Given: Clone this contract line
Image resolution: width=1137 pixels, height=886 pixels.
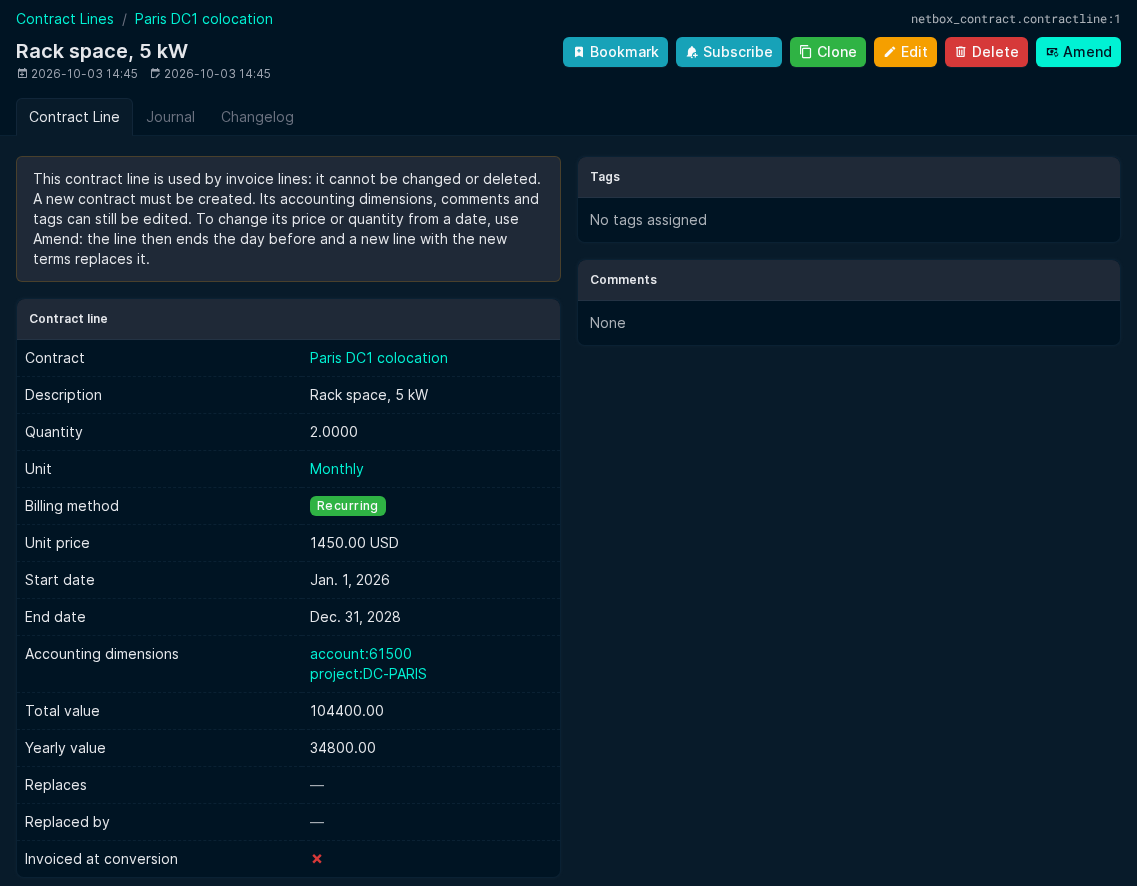Looking at the screenshot, I should (827, 52).
